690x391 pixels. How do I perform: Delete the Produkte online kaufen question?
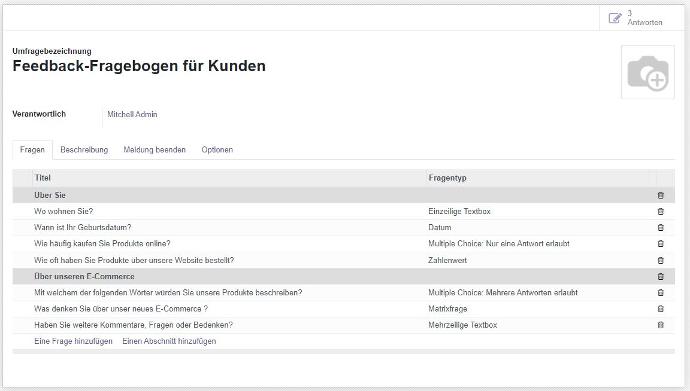[x=661, y=244]
